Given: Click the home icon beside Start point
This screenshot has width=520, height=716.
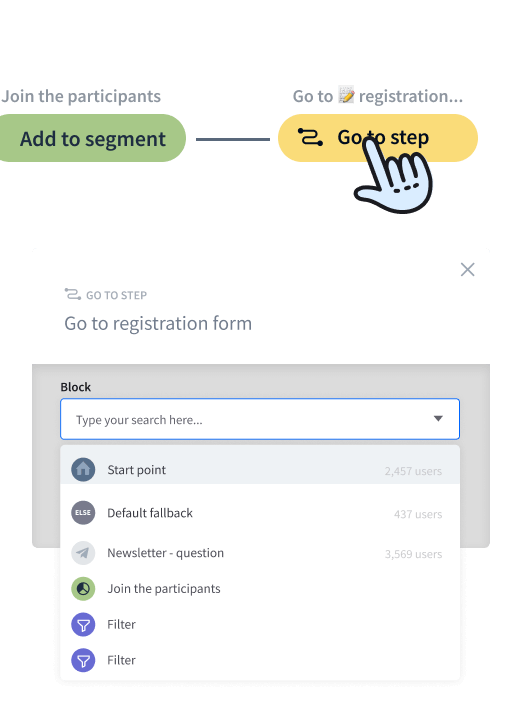Looking at the screenshot, I should click(x=83, y=469).
